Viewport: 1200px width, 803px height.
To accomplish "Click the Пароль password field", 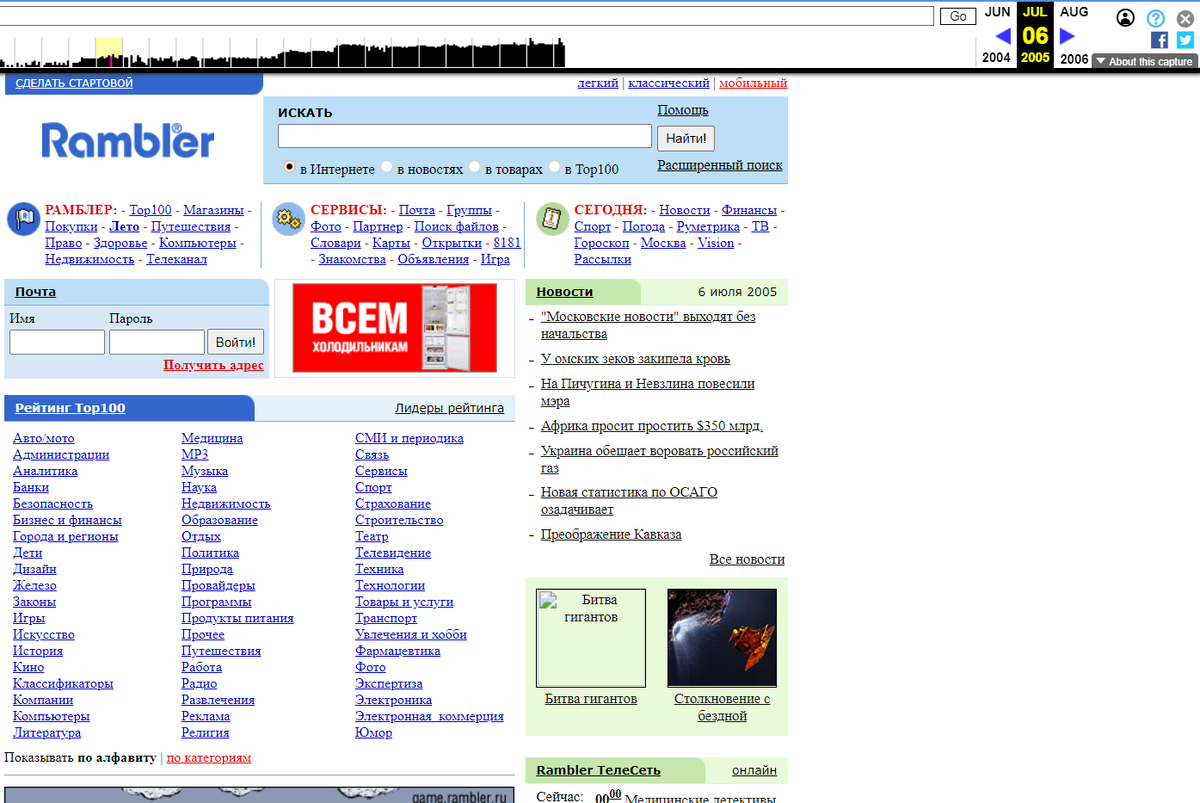I will click(157, 342).
